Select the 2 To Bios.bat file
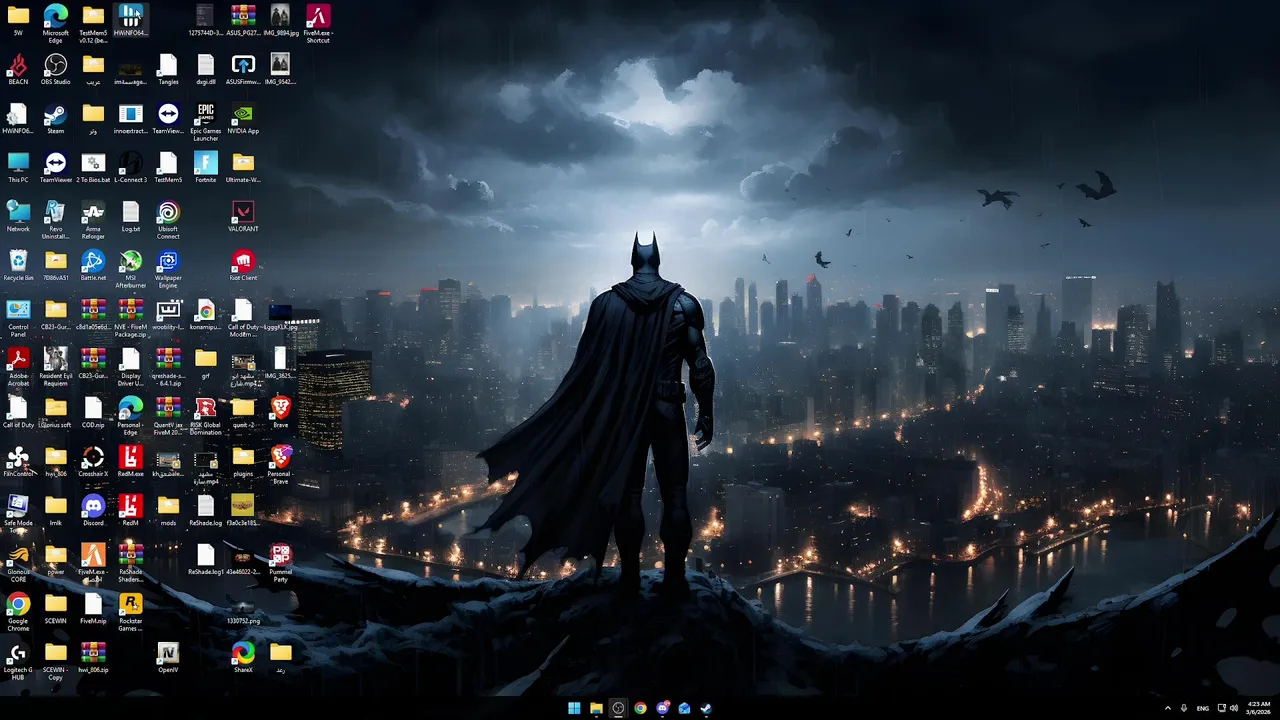This screenshot has height=720, width=1280. point(93,169)
